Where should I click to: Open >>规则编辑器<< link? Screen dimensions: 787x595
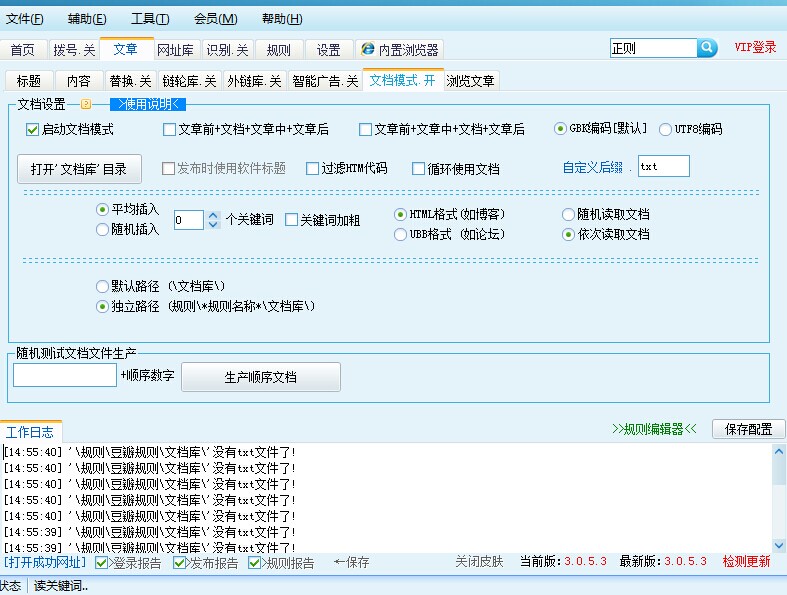coord(654,429)
